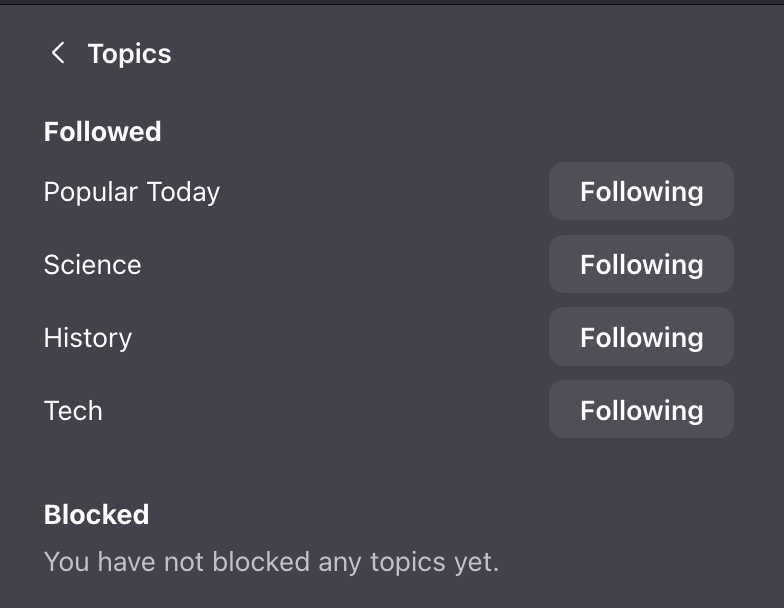The width and height of the screenshot is (784, 608).
Task: Select the Popular Today topic label
Action: click(131, 192)
